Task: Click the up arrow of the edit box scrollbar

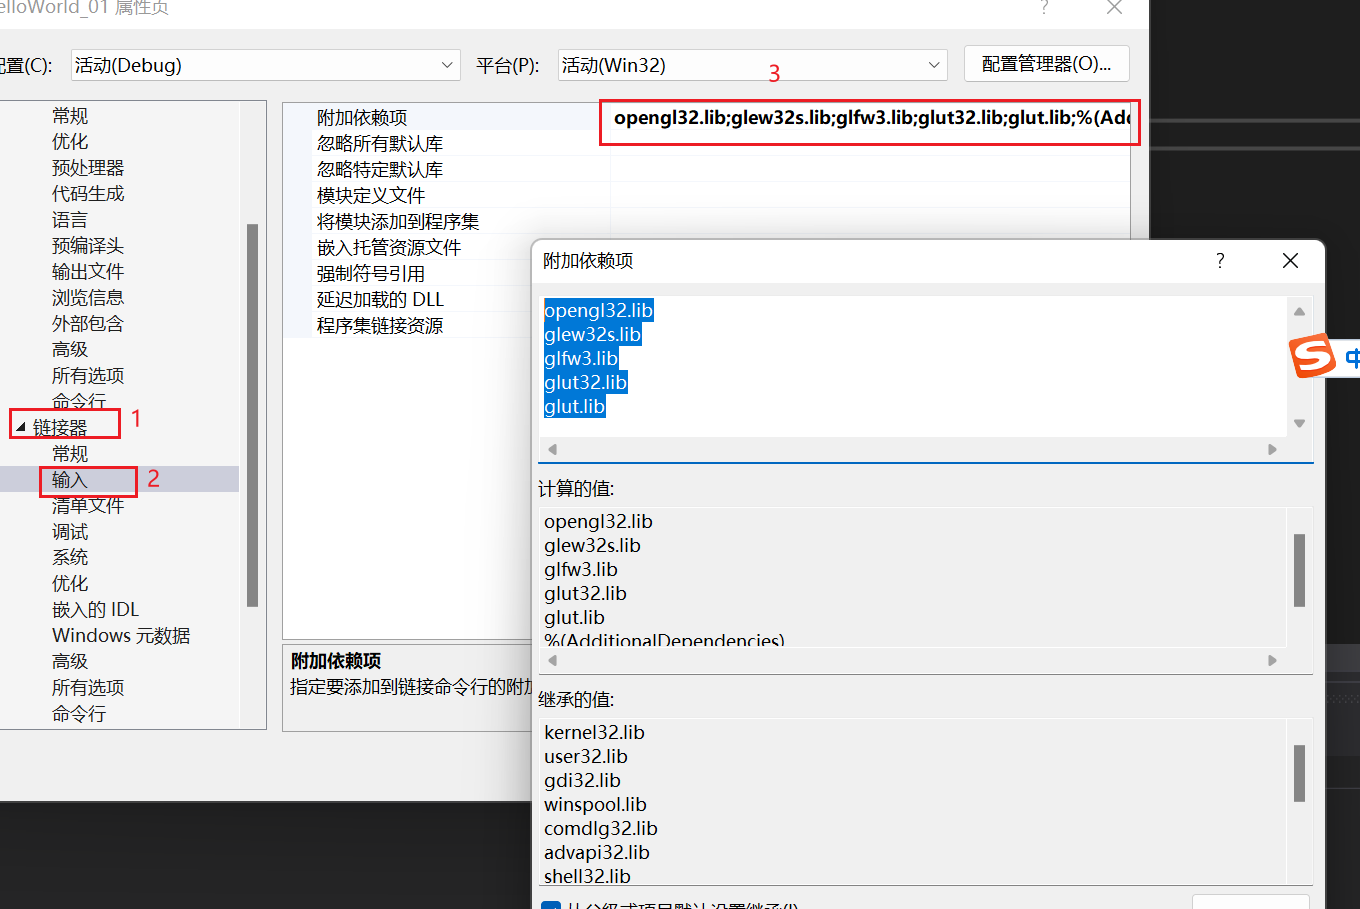Action: pyautogui.click(x=1299, y=311)
